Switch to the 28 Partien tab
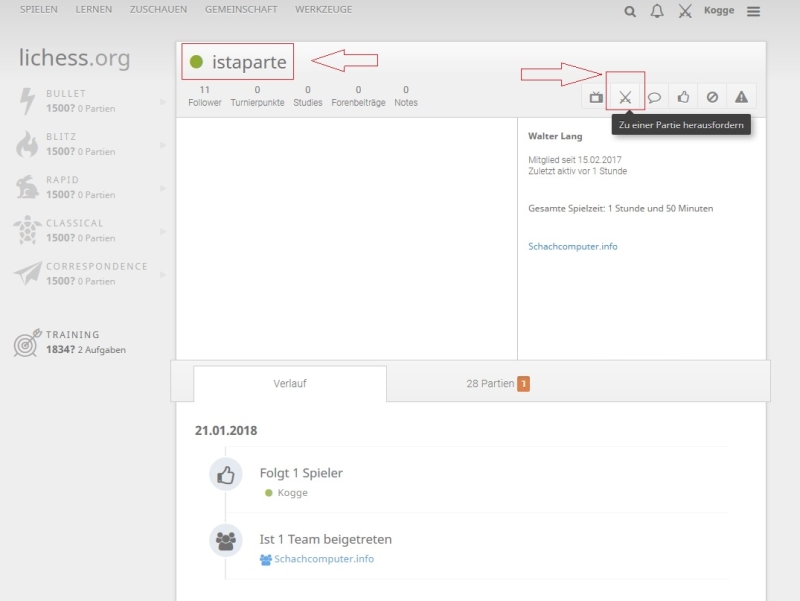Image resolution: width=800 pixels, height=601 pixels. 498,384
